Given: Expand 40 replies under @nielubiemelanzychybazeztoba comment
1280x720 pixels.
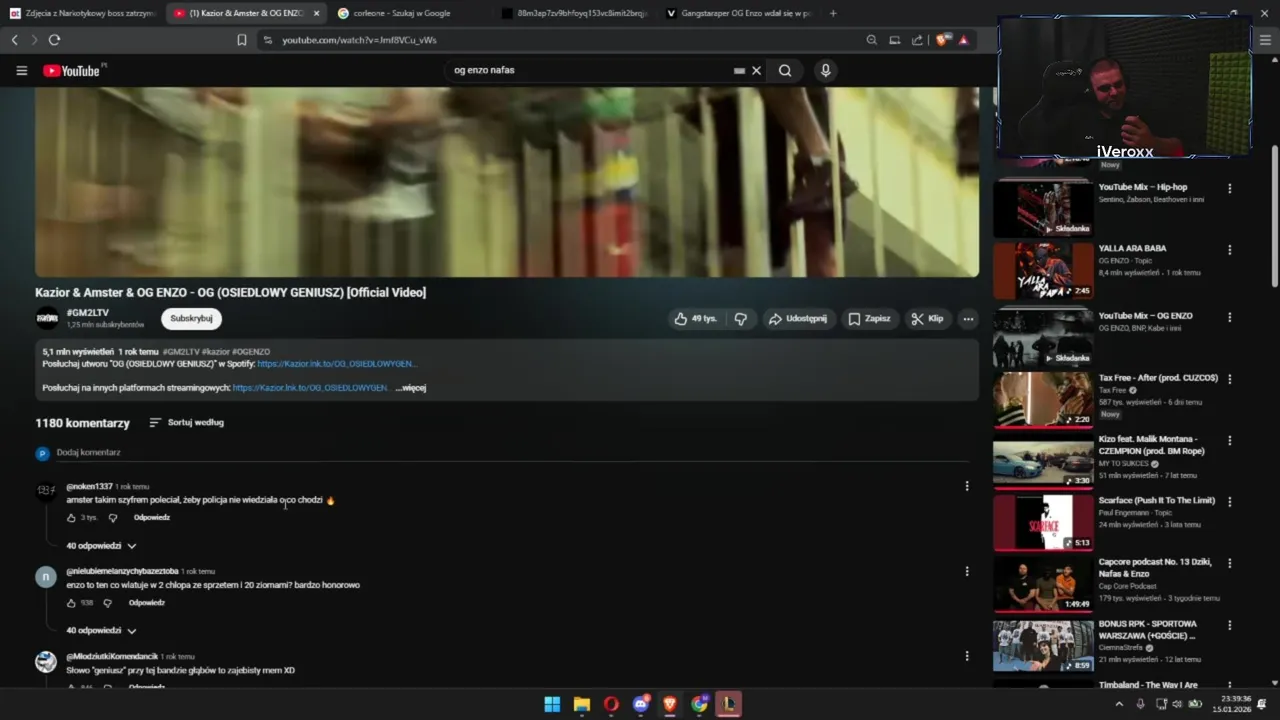Looking at the screenshot, I should coord(101,631).
